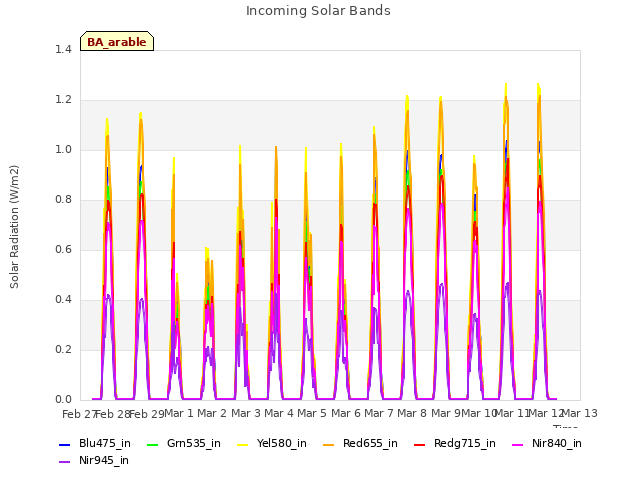Click the BA_arable site label

pos(117,42)
